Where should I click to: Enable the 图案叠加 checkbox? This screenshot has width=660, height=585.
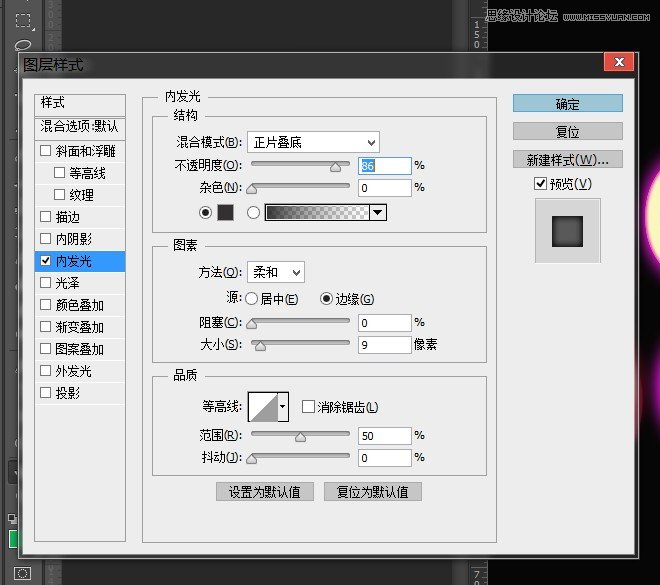click(45, 348)
